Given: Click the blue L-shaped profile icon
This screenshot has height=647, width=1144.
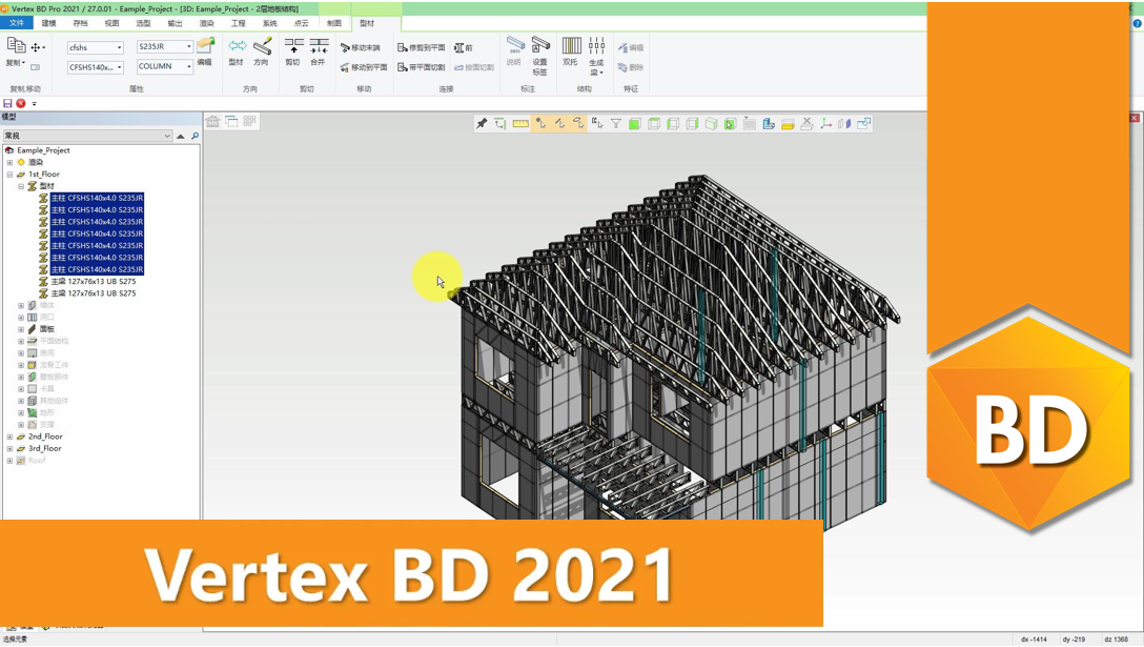Looking at the screenshot, I should (x=768, y=124).
